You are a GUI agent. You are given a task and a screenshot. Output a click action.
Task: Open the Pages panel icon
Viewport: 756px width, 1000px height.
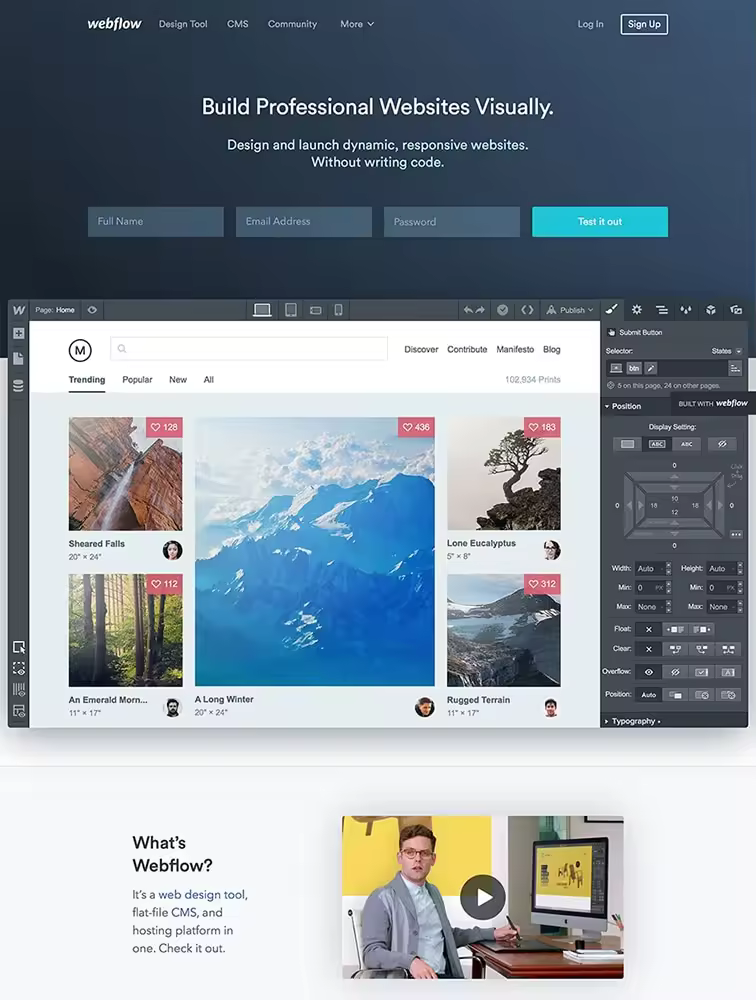[19, 358]
